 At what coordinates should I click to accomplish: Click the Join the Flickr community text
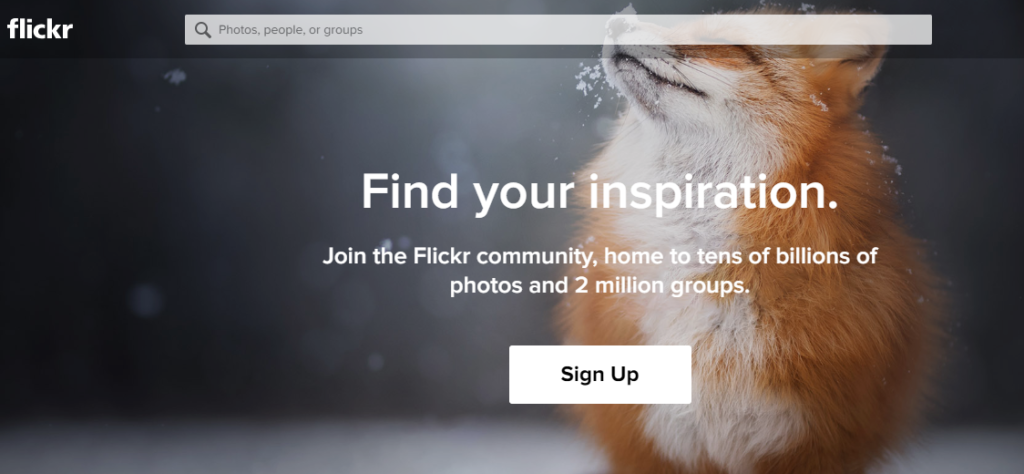[x=600, y=256]
